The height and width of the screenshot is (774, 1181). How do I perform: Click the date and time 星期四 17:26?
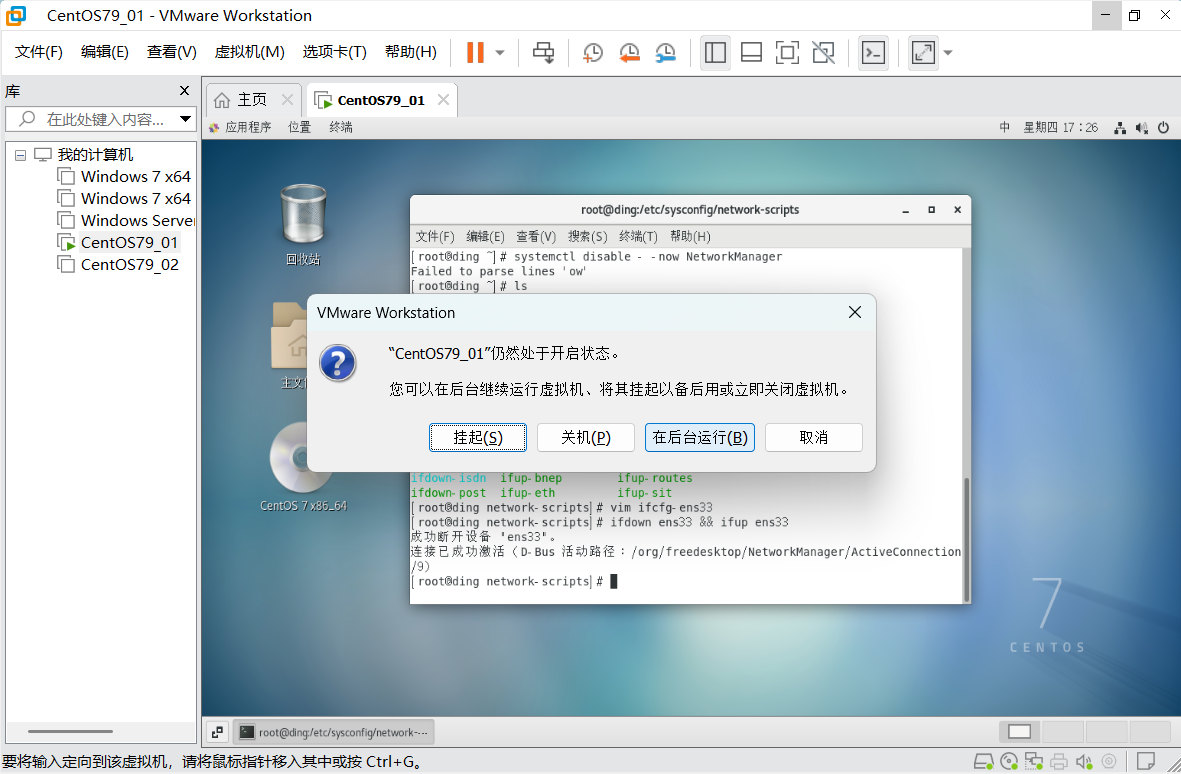click(x=1060, y=127)
